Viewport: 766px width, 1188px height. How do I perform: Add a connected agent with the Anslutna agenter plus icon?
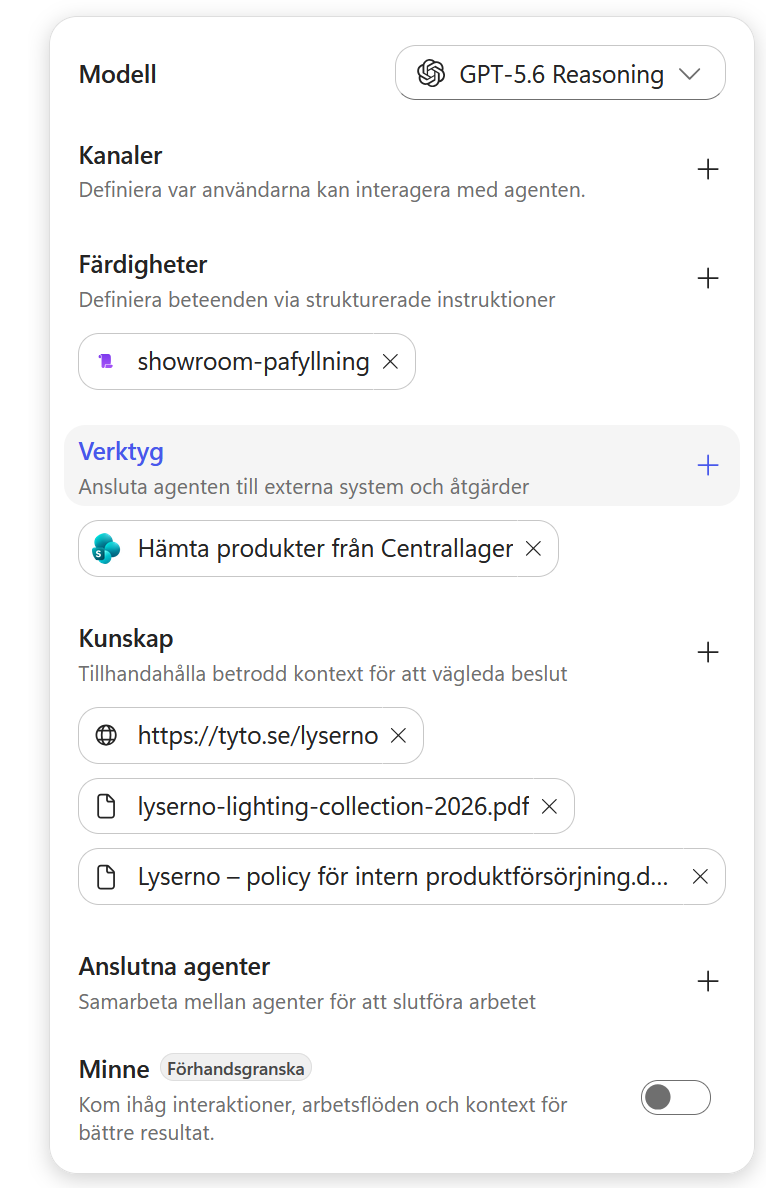pos(708,981)
